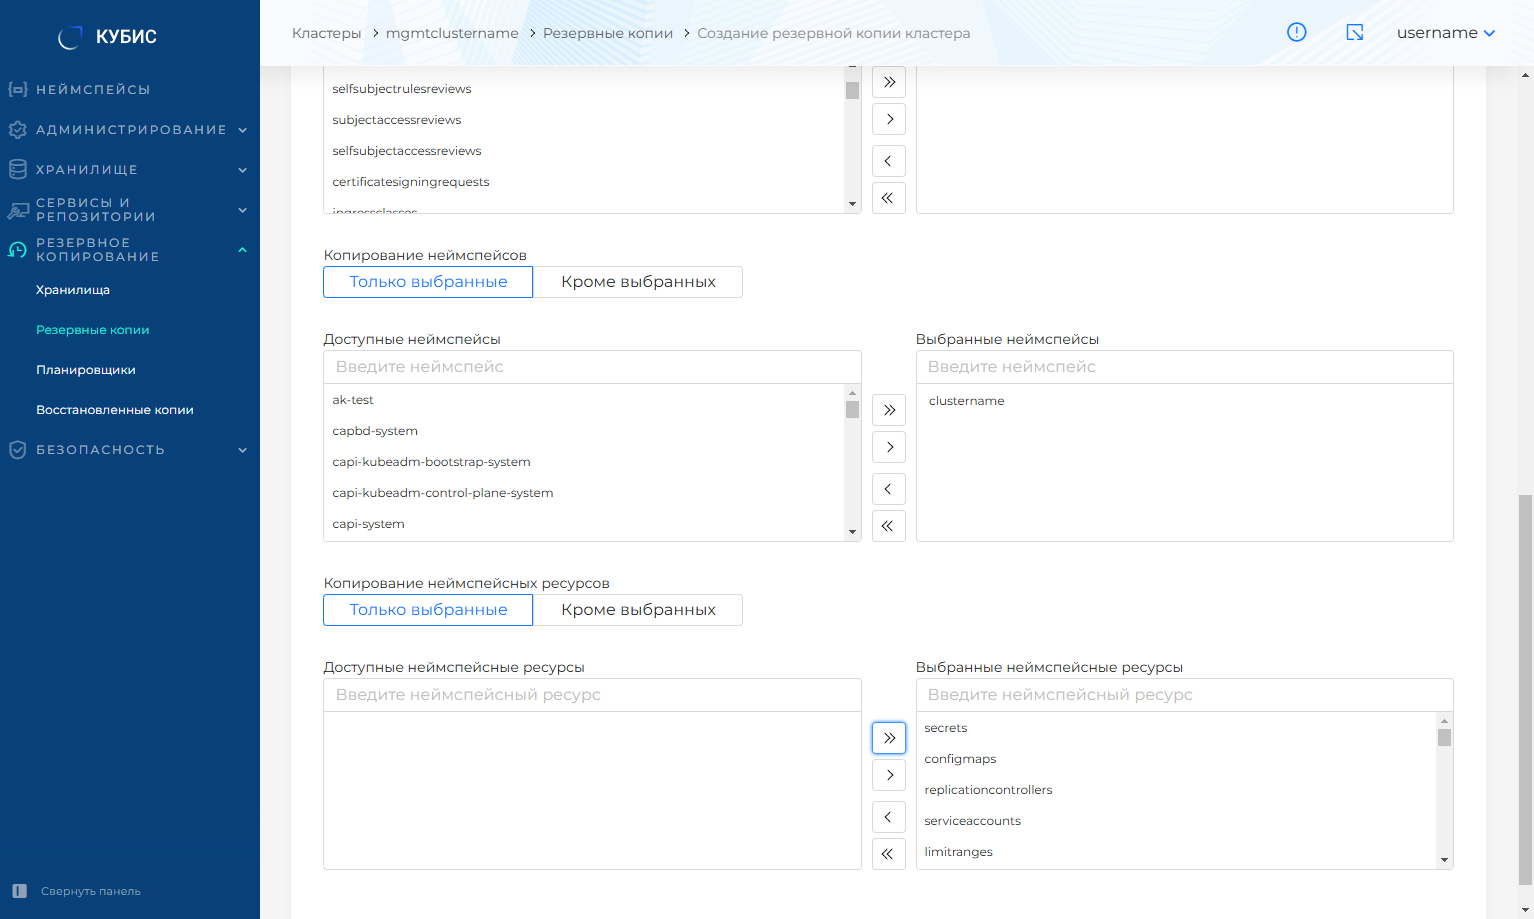Expand the Администрирование sidebar section
Viewport: 1534px width, 919px height.
pyautogui.click(x=130, y=130)
